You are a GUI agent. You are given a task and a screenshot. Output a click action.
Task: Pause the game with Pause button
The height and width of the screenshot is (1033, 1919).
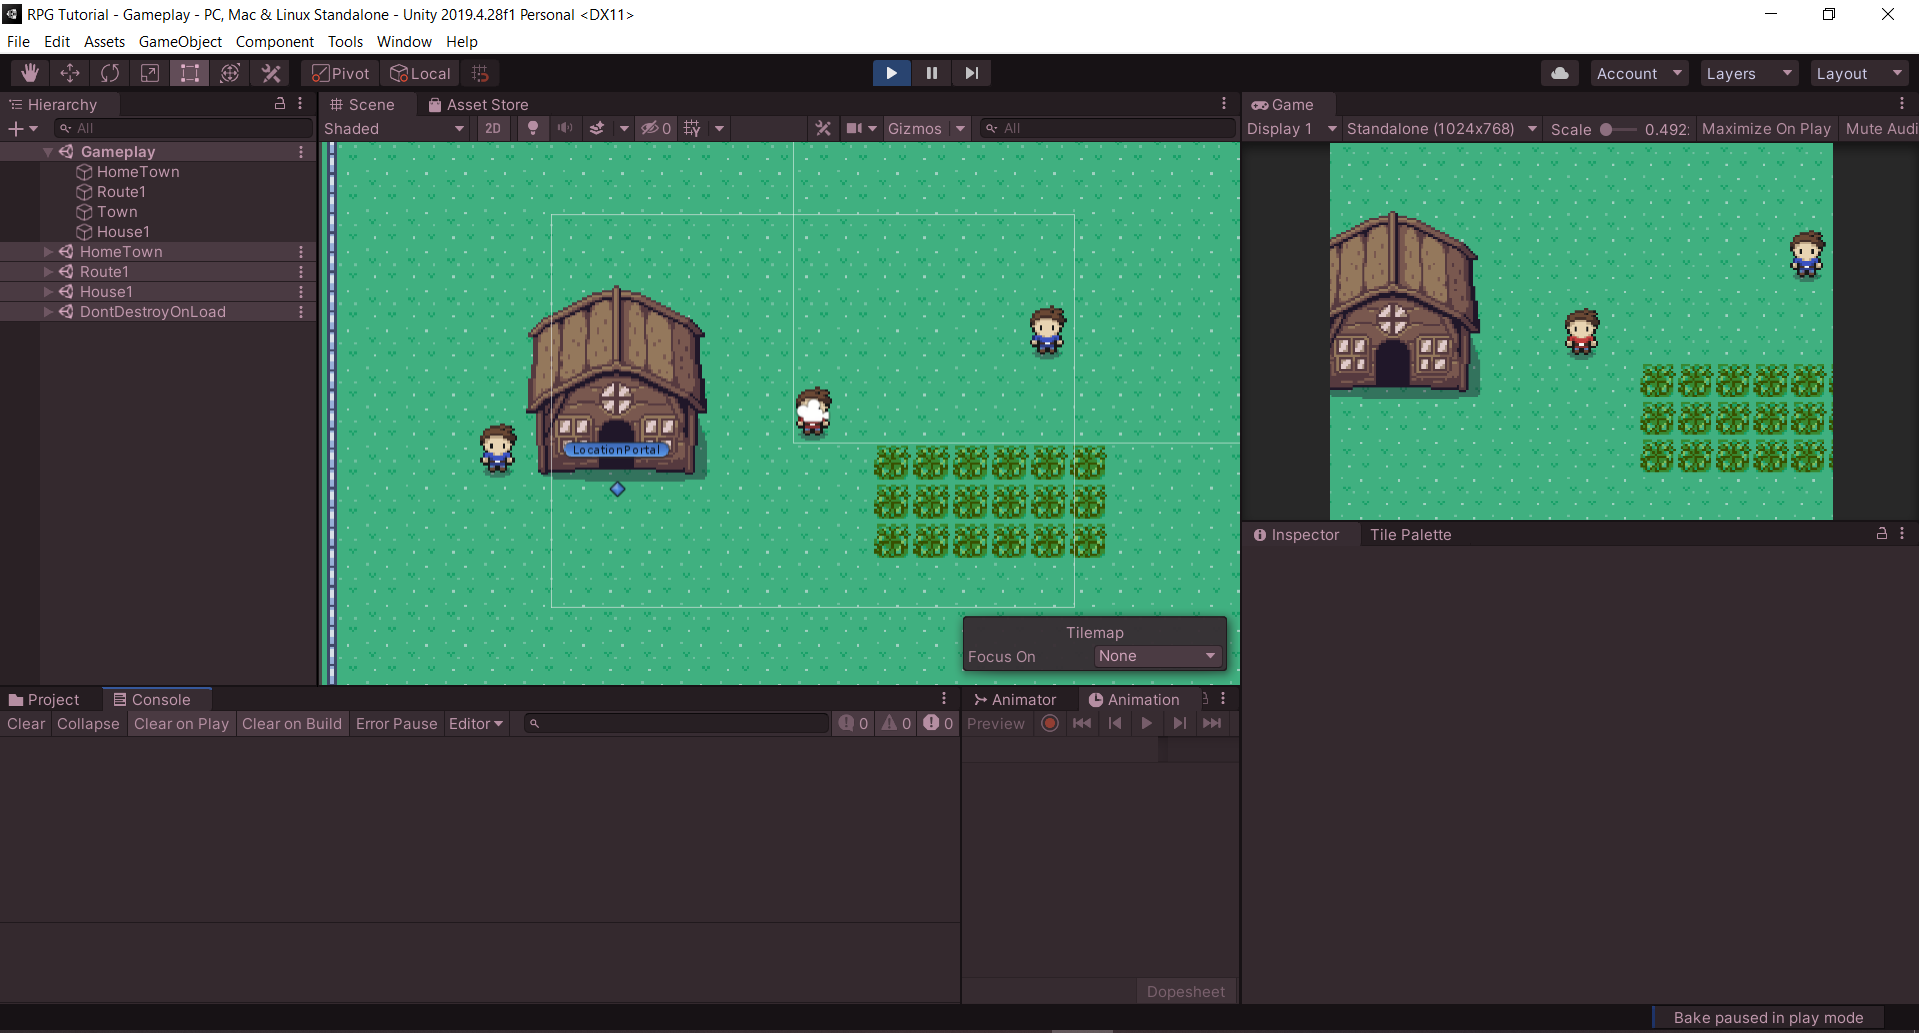tap(932, 73)
